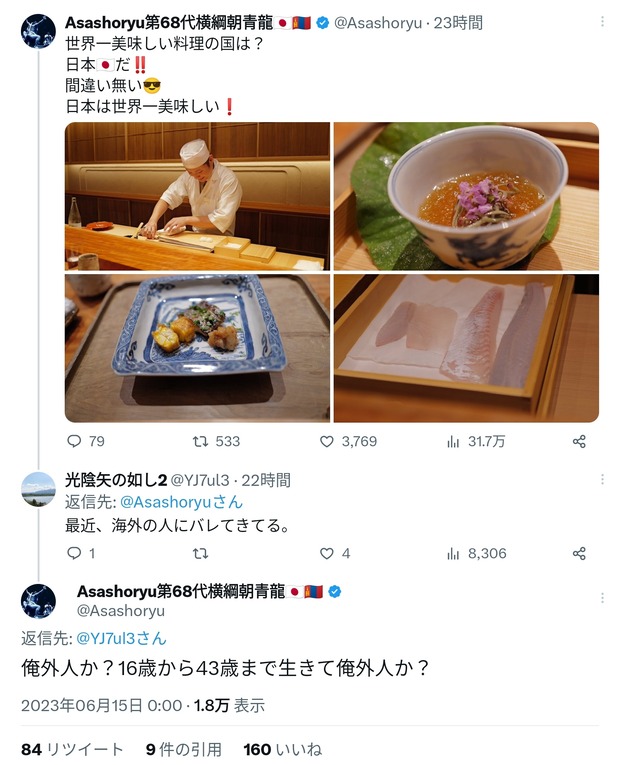620x765 pixels.
Task: View analytics showing 8,306 views
Action: [x=453, y=554]
